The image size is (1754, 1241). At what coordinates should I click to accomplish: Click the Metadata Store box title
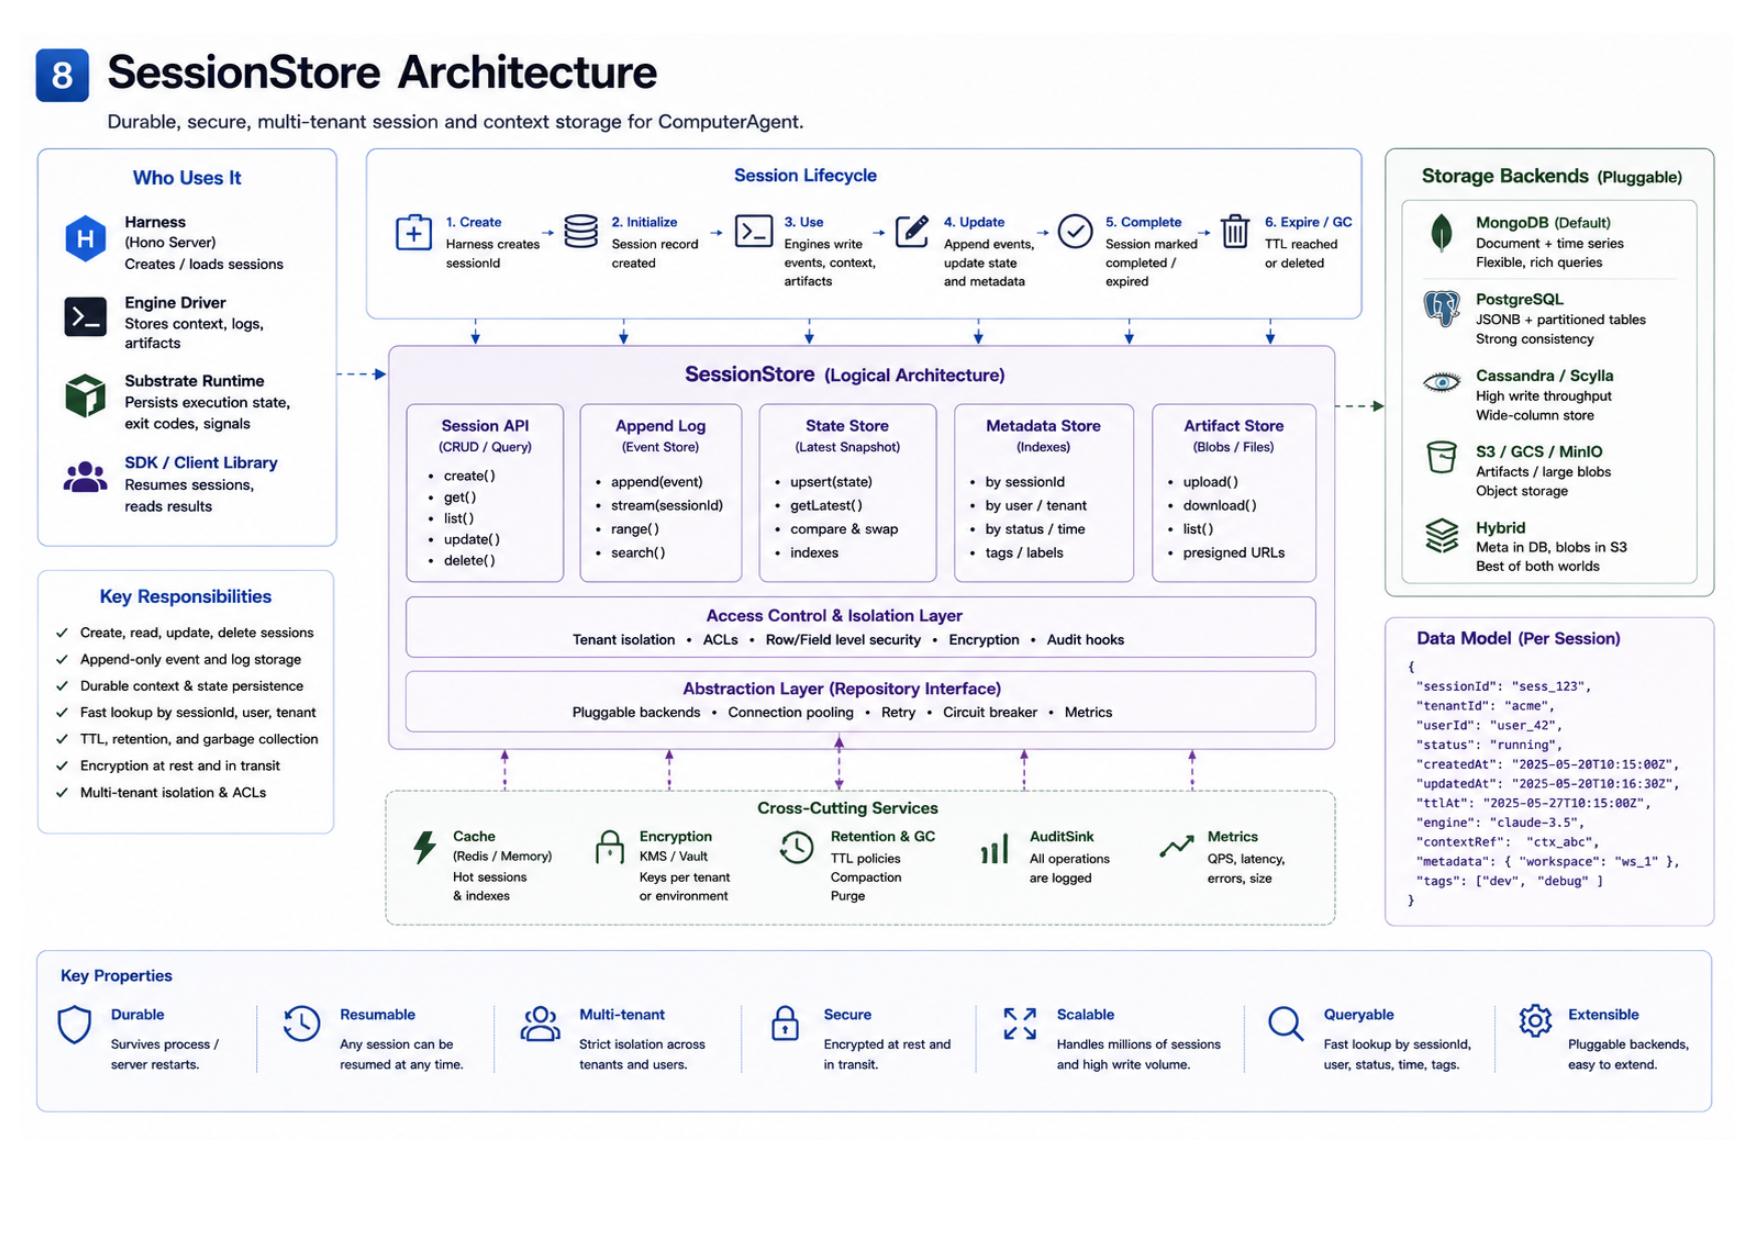click(1043, 426)
